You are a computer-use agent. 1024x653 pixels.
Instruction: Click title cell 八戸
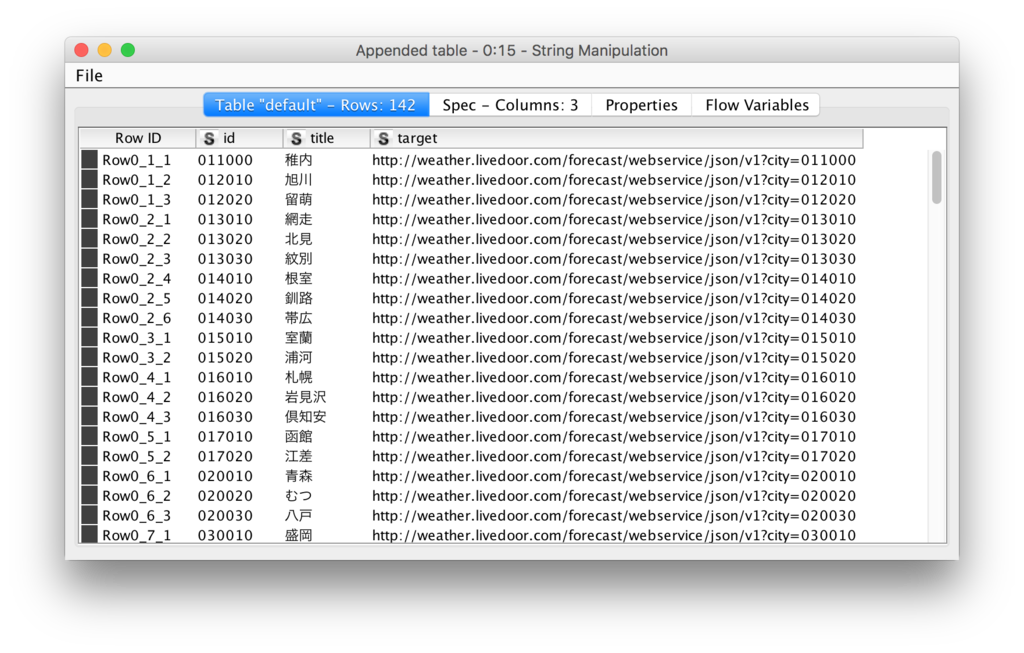298,516
